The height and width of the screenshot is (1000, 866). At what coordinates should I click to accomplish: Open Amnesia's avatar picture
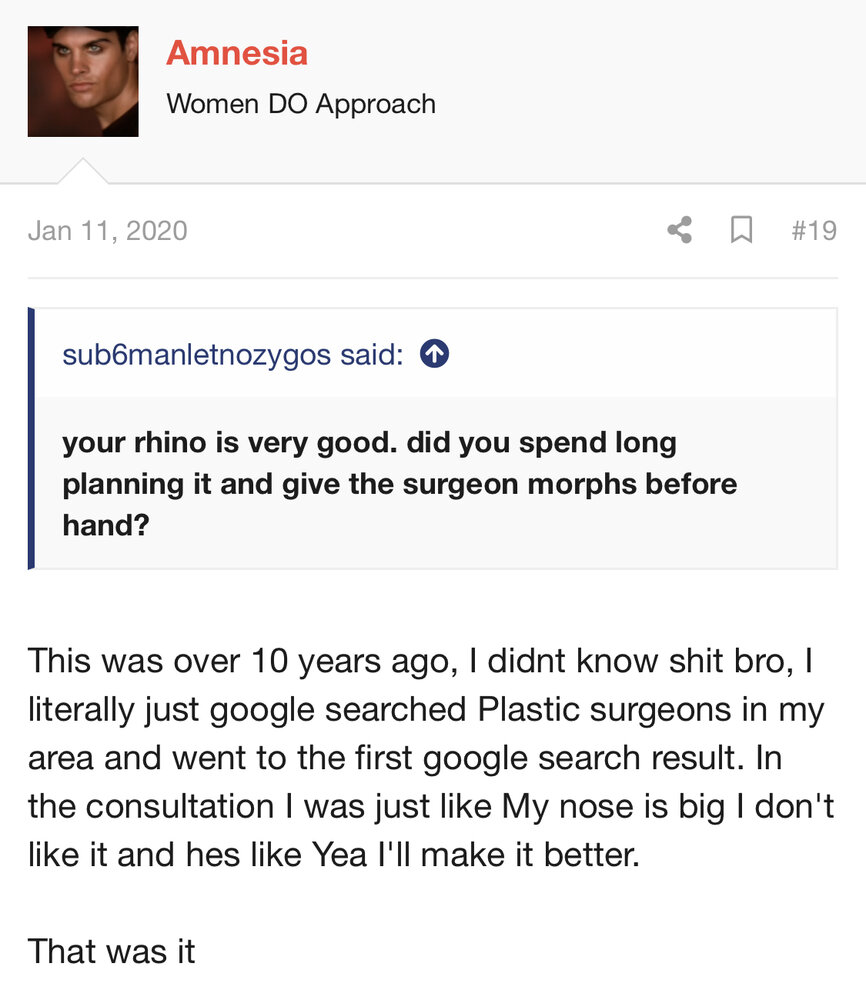[x=83, y=81]
